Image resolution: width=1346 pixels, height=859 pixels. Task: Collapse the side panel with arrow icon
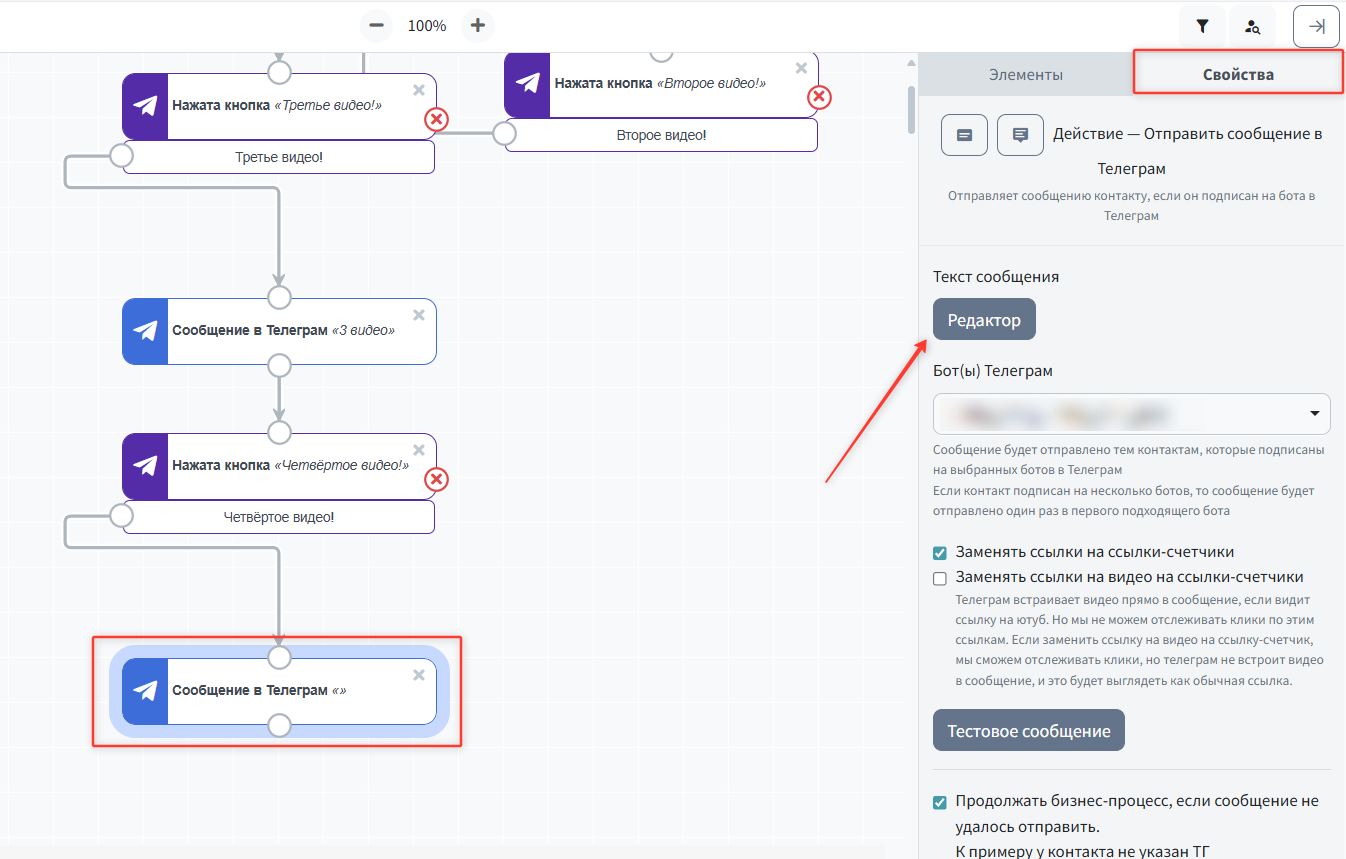pyautogui.click(x=1316, y=27)
